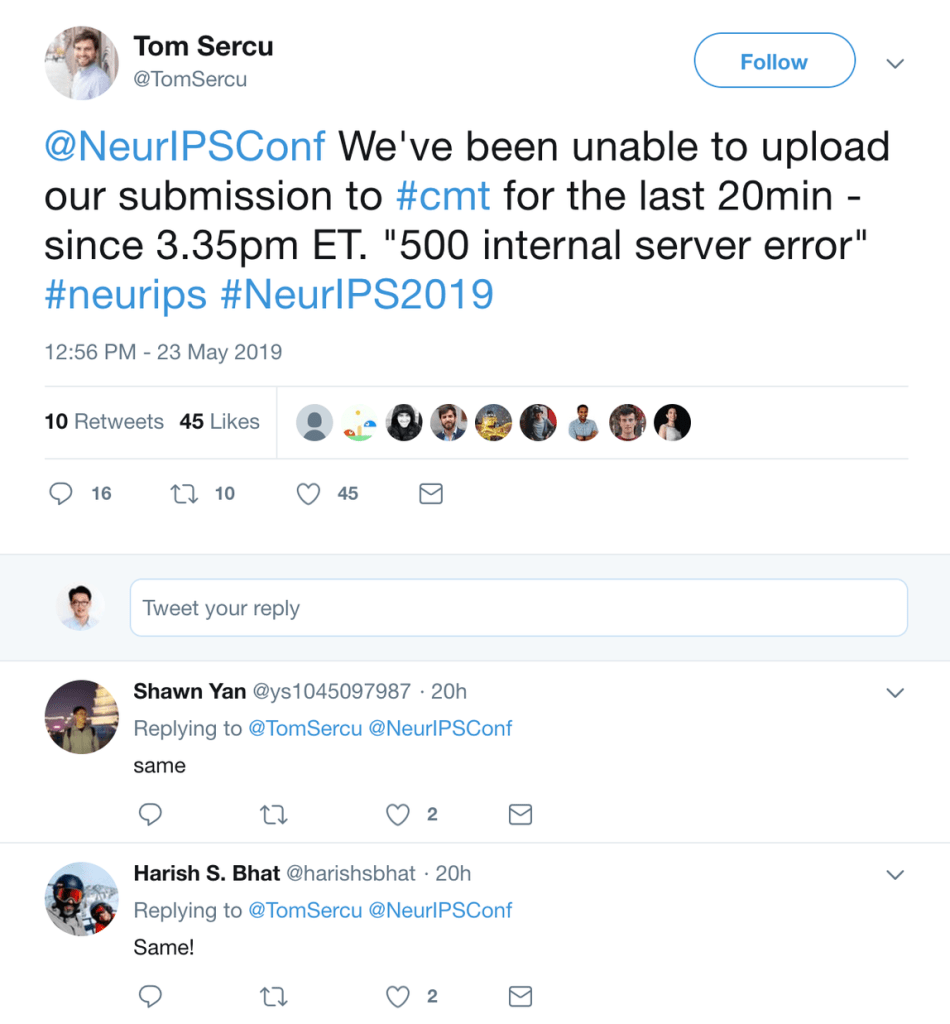
Task: Click the direct message envelope on Tom's tweet
Action: pyautogui.click(x=430, y=493)
